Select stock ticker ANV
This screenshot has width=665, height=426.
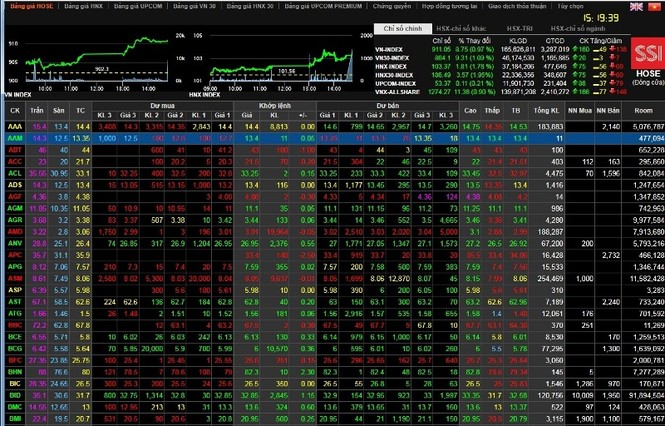(15, 243)
